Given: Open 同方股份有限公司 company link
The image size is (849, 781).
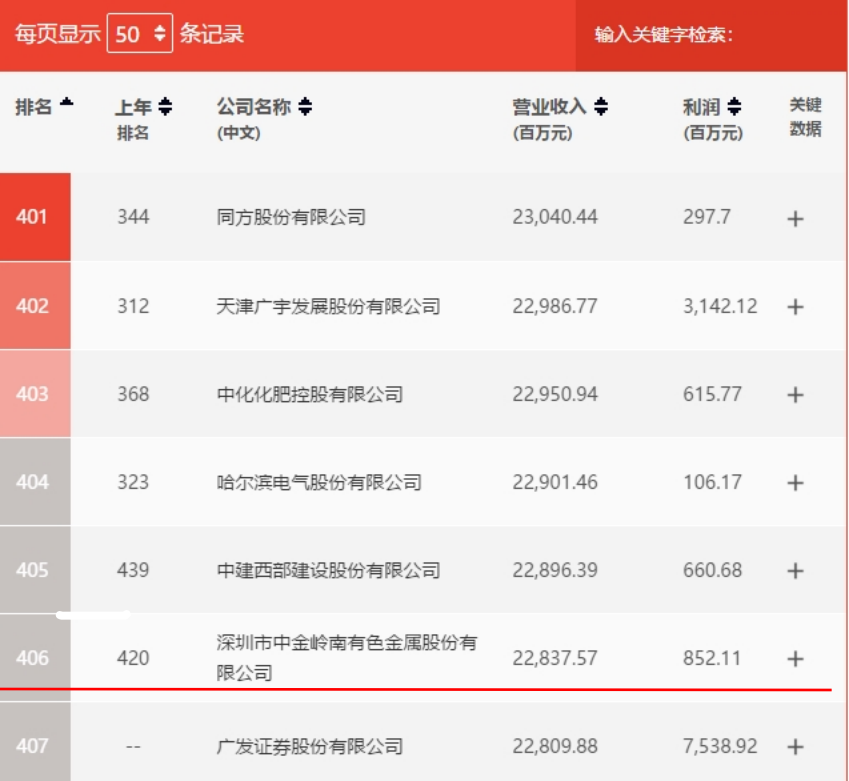Looking at the screenshot, I should (x=291, y=217).
